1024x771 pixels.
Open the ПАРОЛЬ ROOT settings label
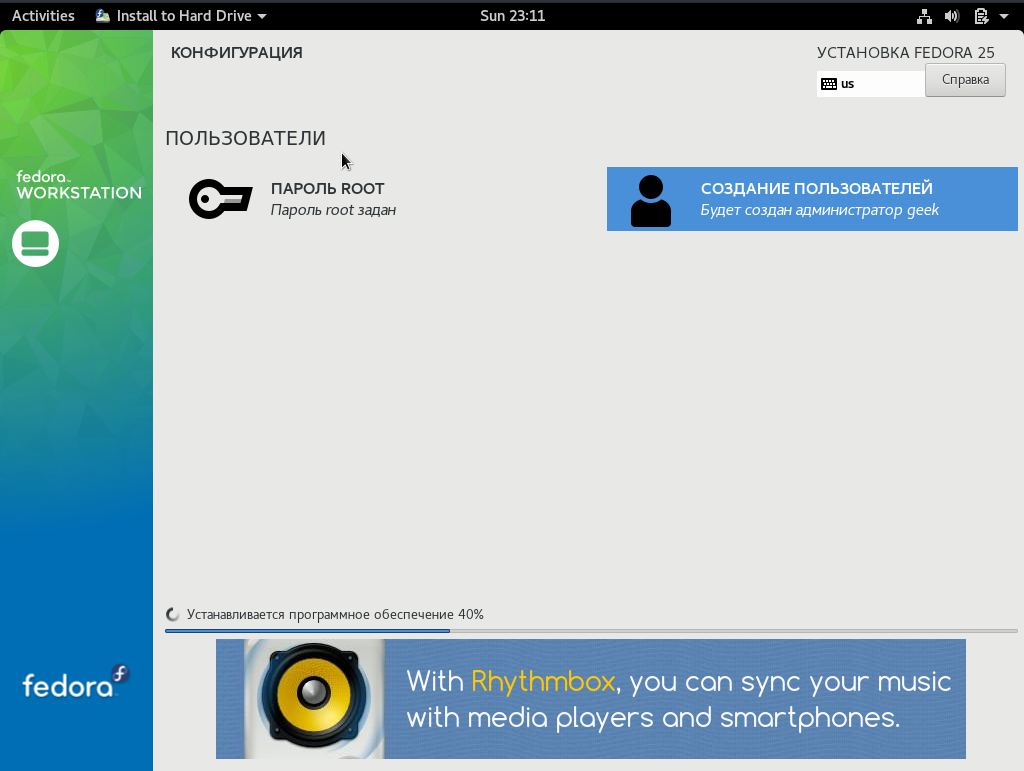(x=328, y=188)
